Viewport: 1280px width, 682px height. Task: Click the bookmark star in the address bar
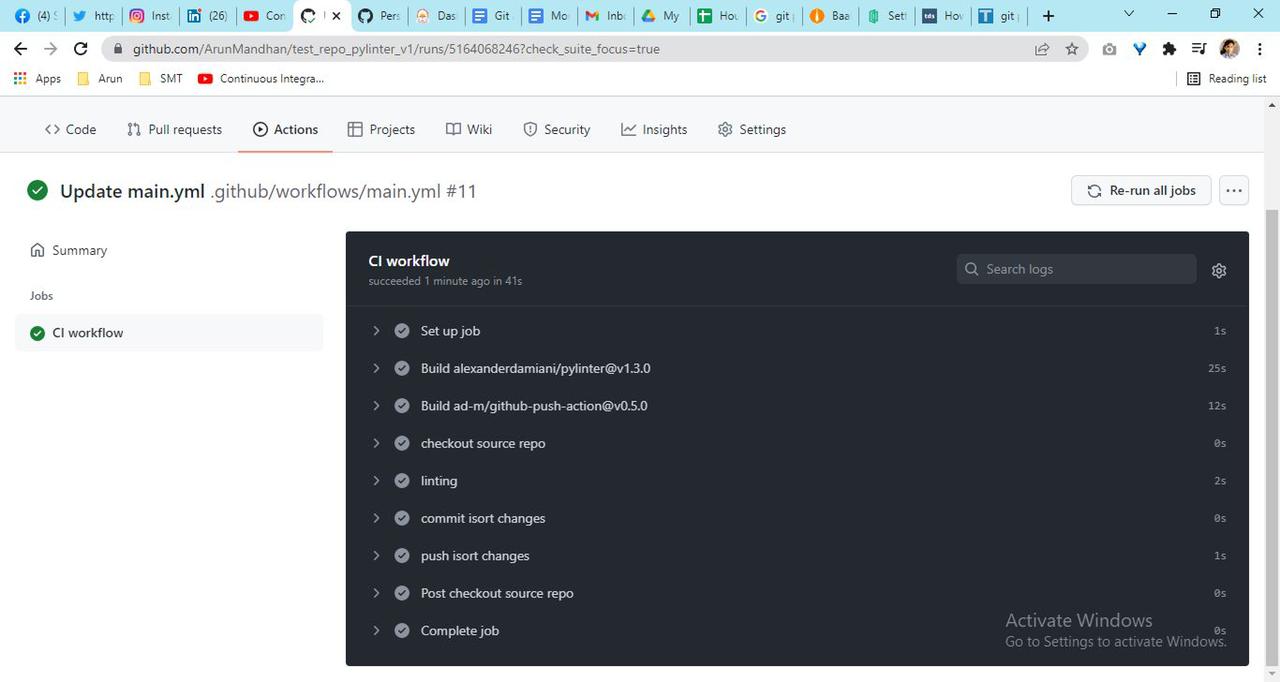1071,47
